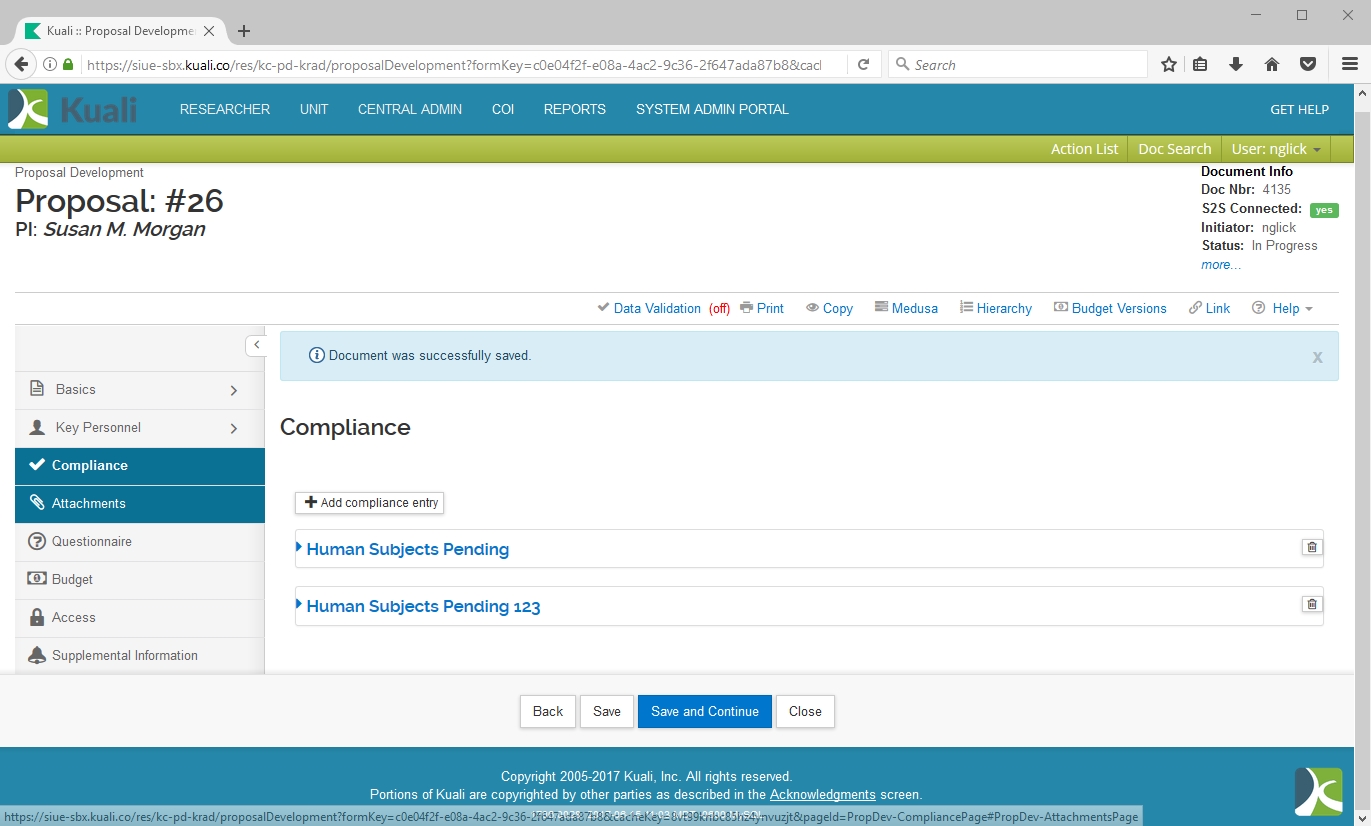This screenshot has width=1371, height=826.
Task: Open Medusa view from toolbar
Action: (x=906, y=308)
